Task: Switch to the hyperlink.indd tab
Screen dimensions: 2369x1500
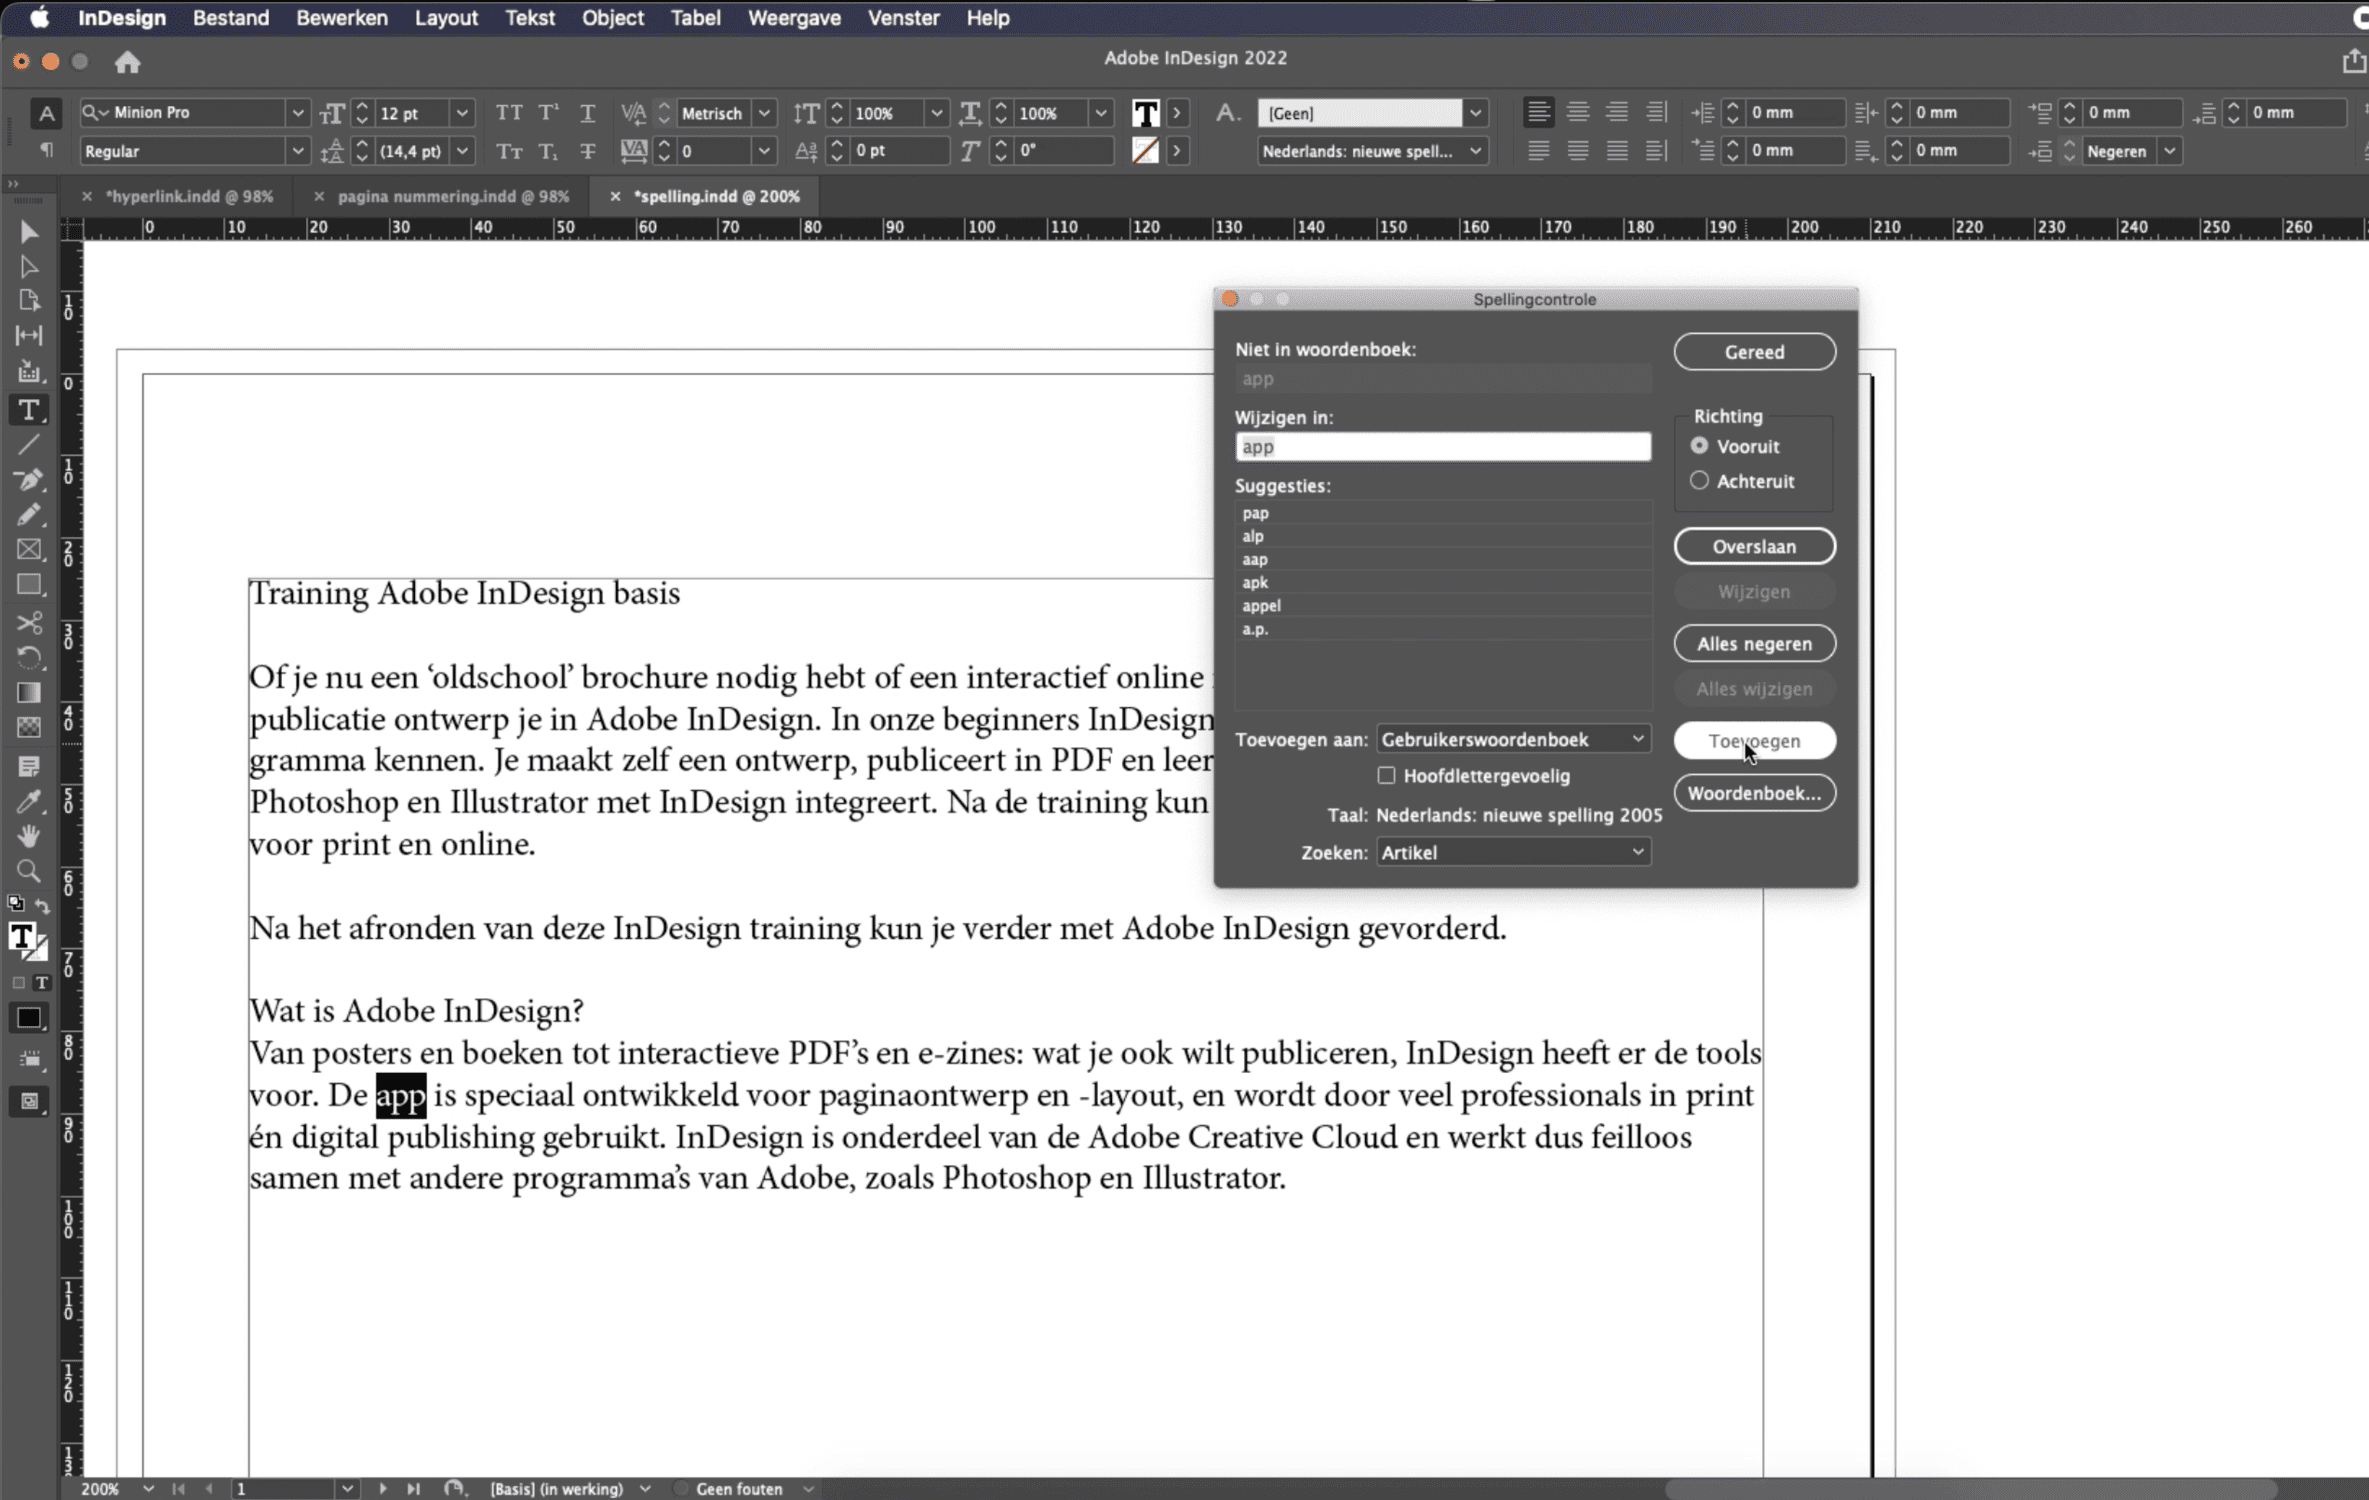Action: tap(190, 196)
